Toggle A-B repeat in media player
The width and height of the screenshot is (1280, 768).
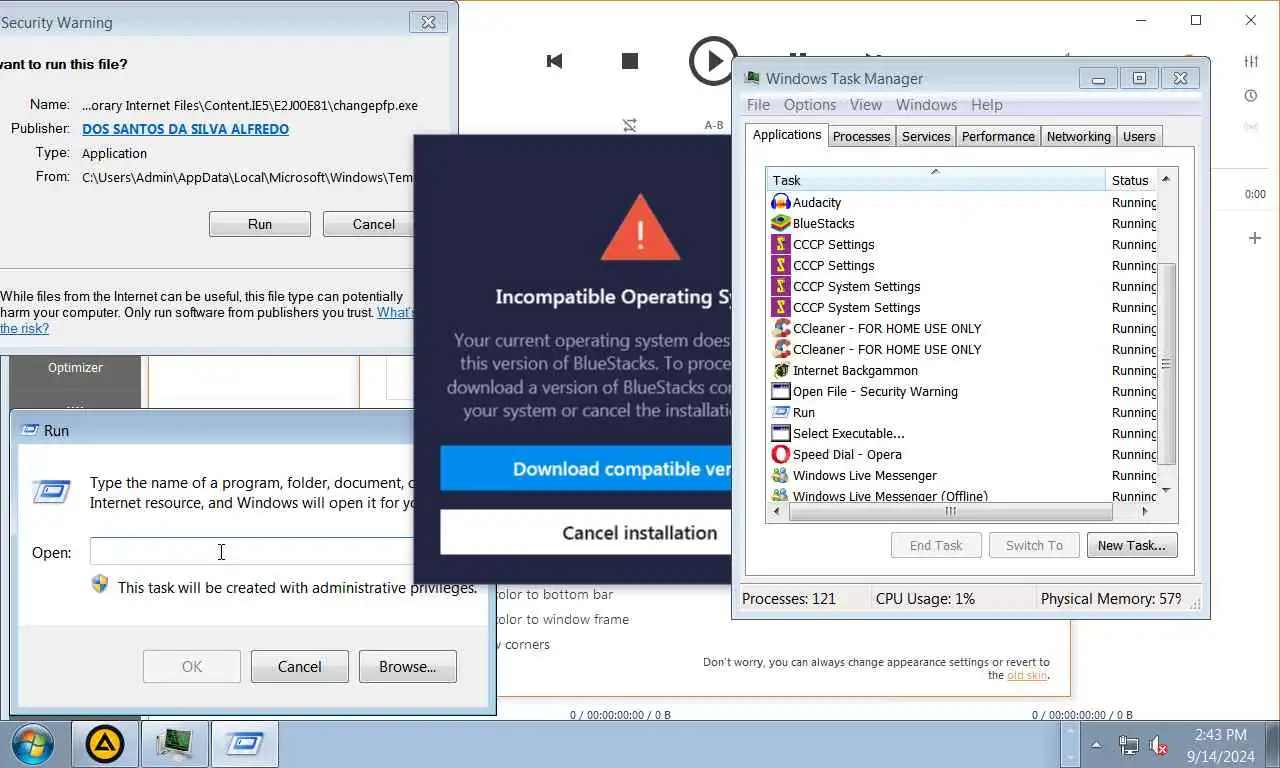714,125
